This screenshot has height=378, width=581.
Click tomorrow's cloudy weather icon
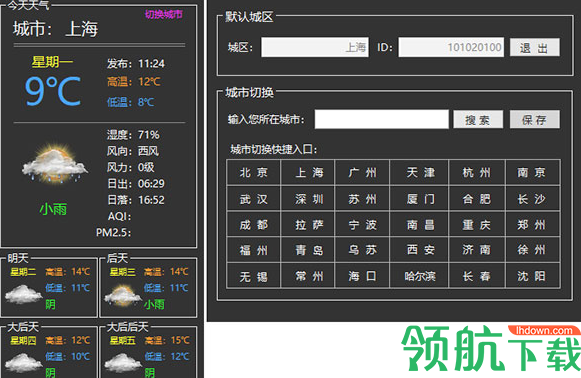pos(24,294)
